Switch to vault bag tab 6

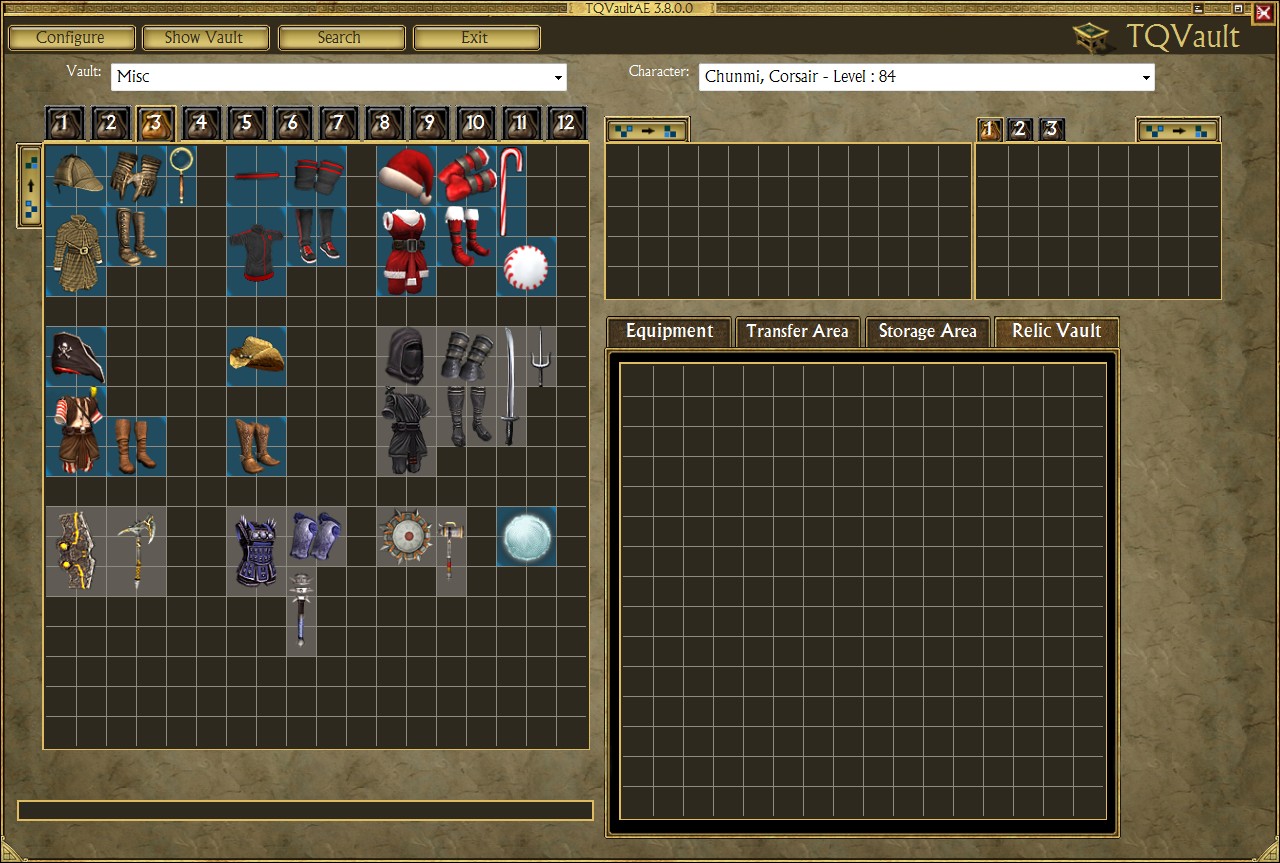tap(293, 124)
